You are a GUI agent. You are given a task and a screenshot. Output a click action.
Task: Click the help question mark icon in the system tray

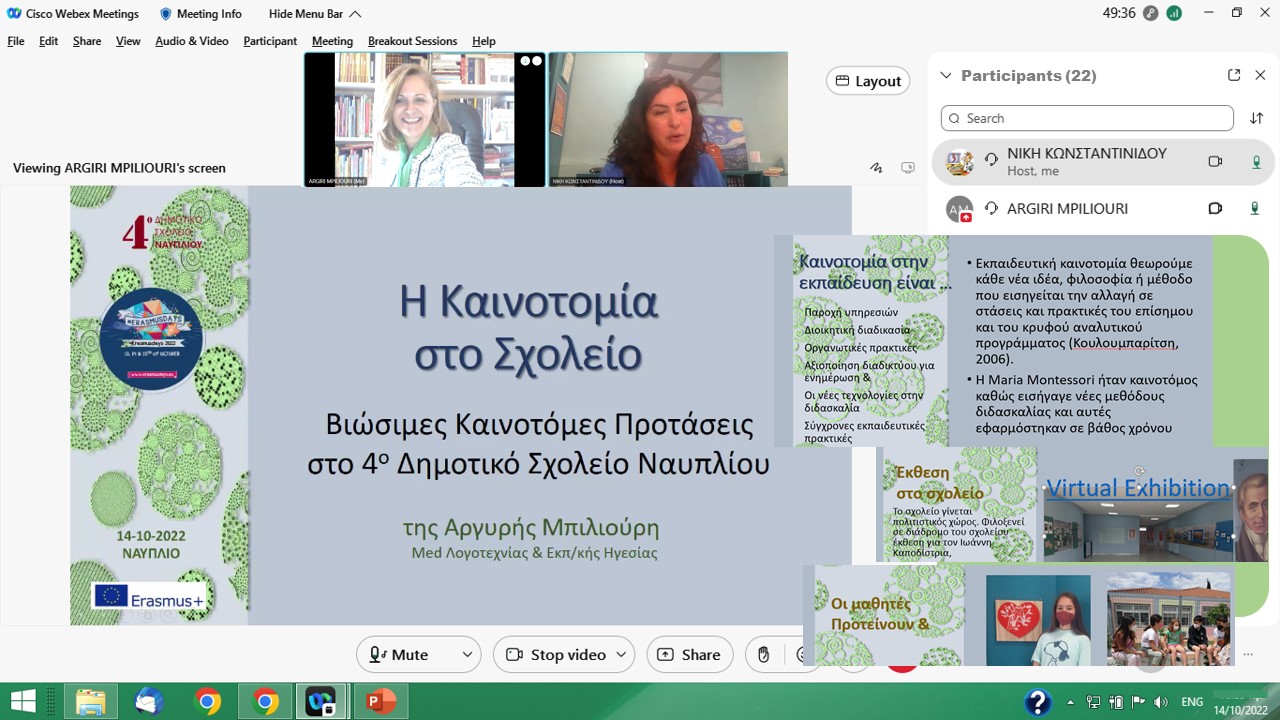pyautogui.click(x=1038, y=702)
